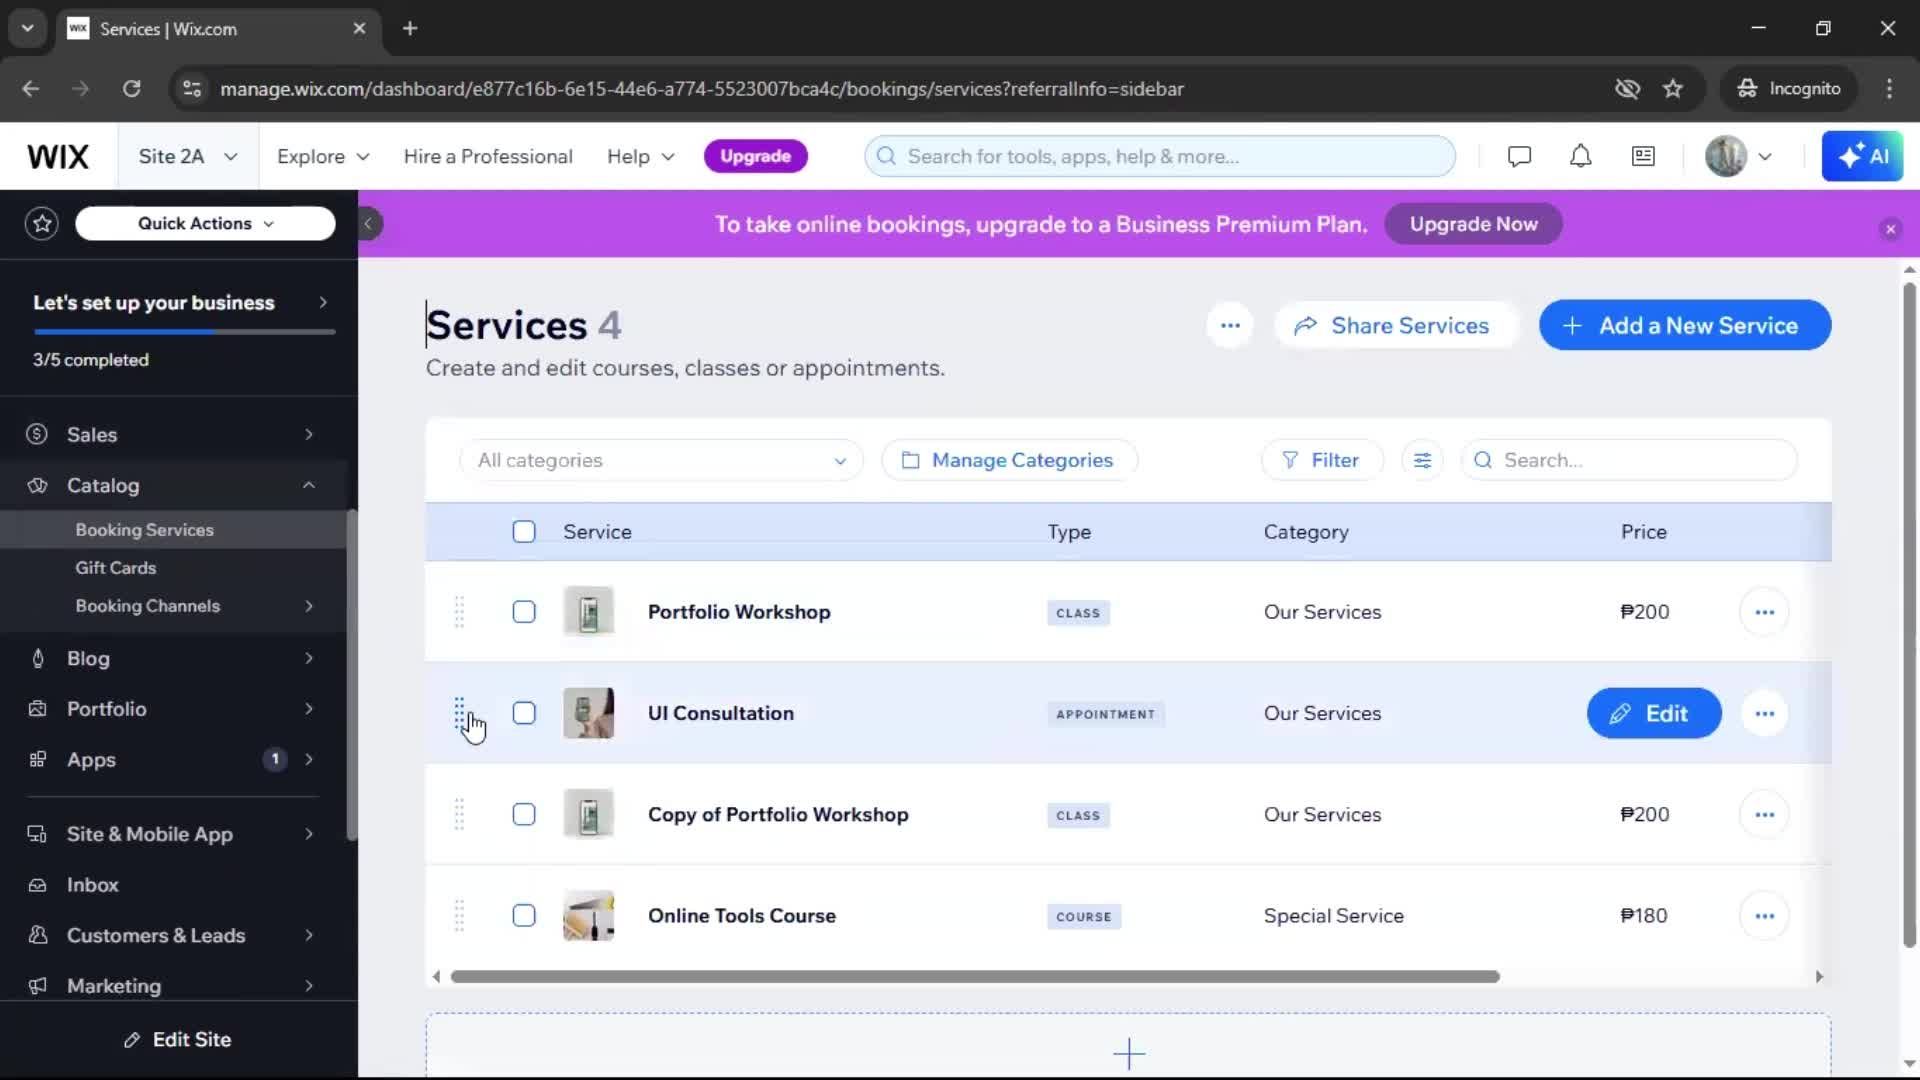Collapse the sidebar with arrow icon
The width and height of the screenshot is (1920, 1080).
(368, 224)
